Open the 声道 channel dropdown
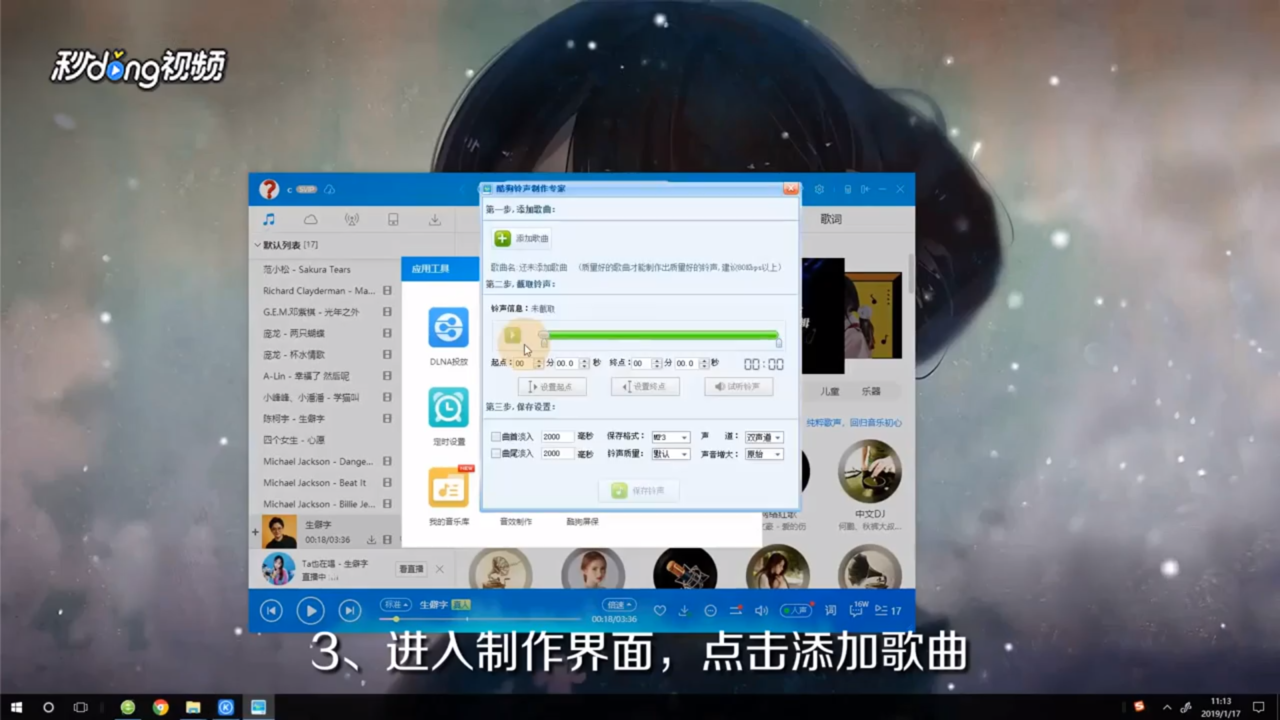This screenshot has width=1280, height=720. (763, 437)
